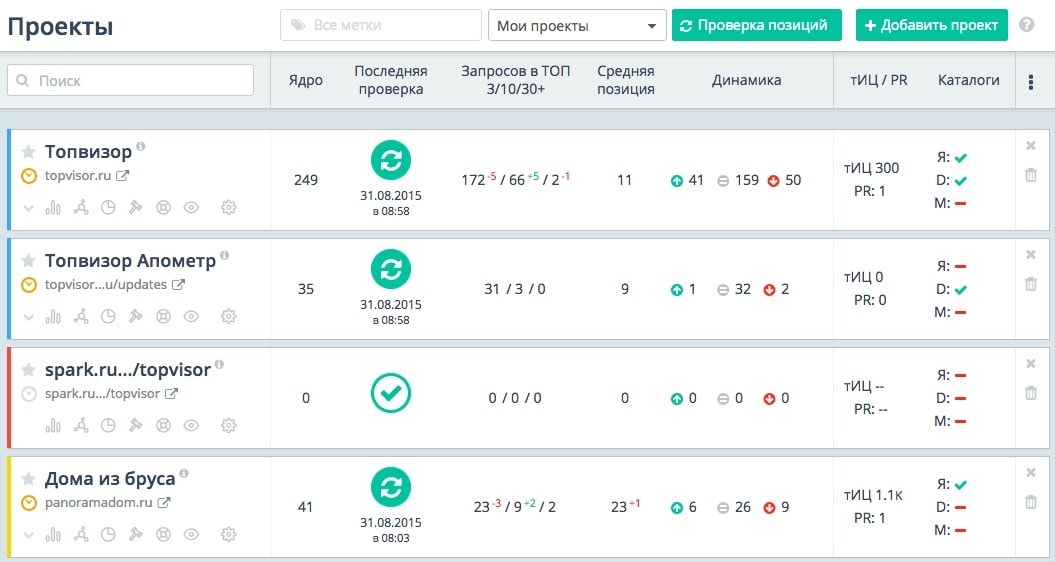Star the Топвизор Апометр project

tap(28, 260)
